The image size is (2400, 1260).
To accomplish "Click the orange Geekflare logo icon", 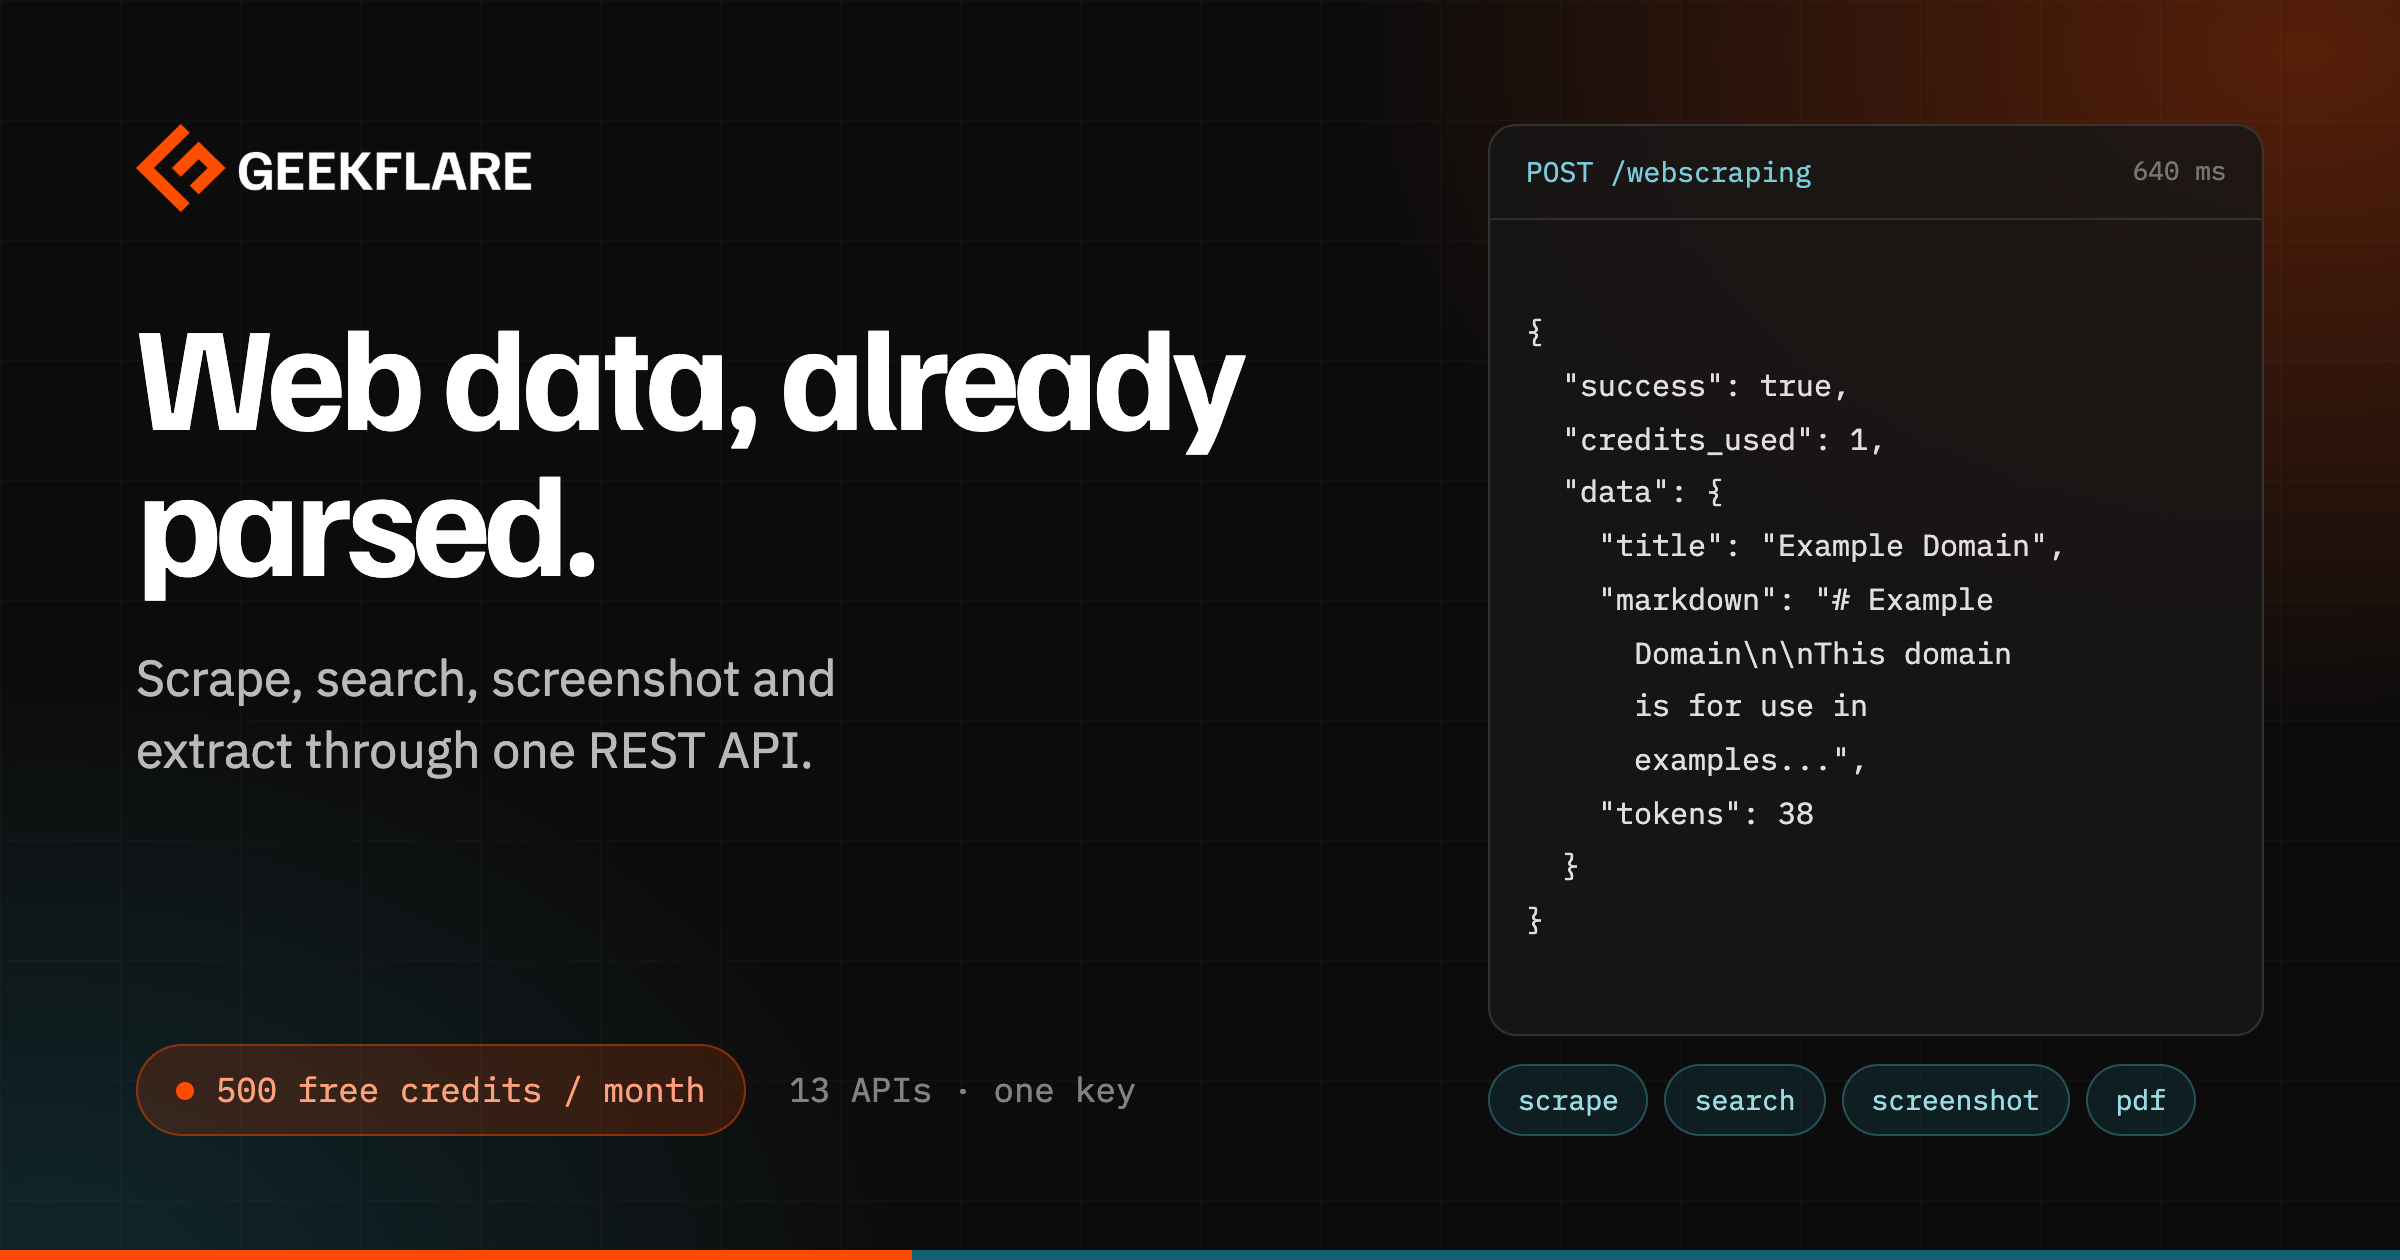I will pyautogui.click(x=181, y=168).
